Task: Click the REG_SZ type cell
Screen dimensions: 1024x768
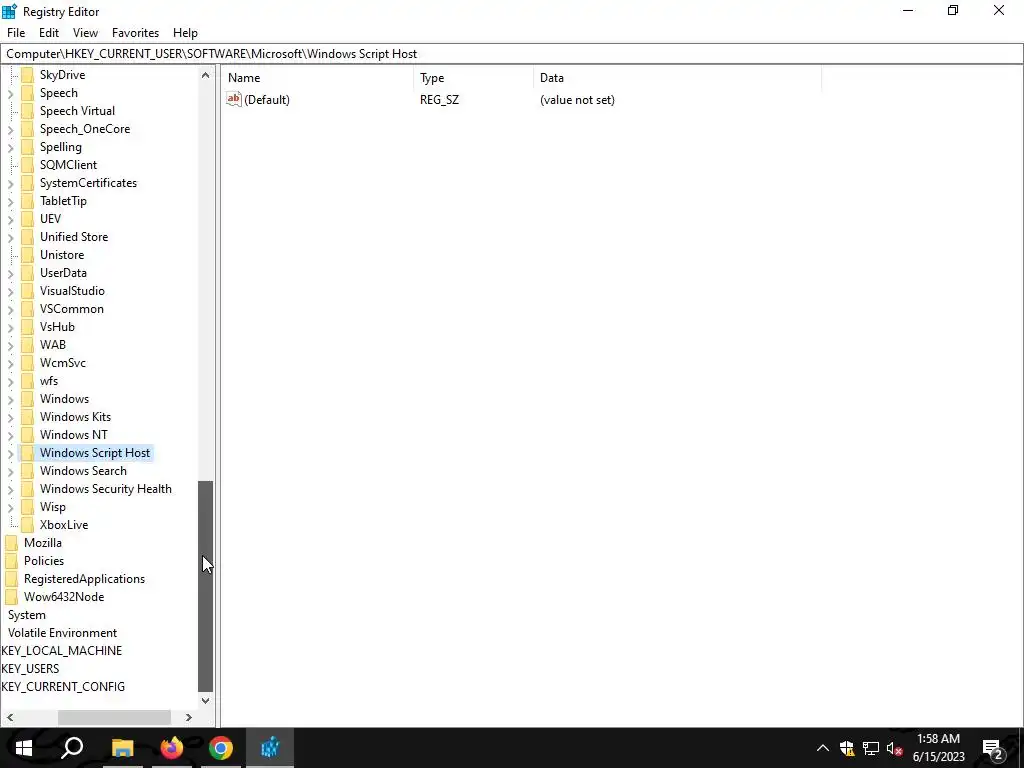Action: click(440, 100)
